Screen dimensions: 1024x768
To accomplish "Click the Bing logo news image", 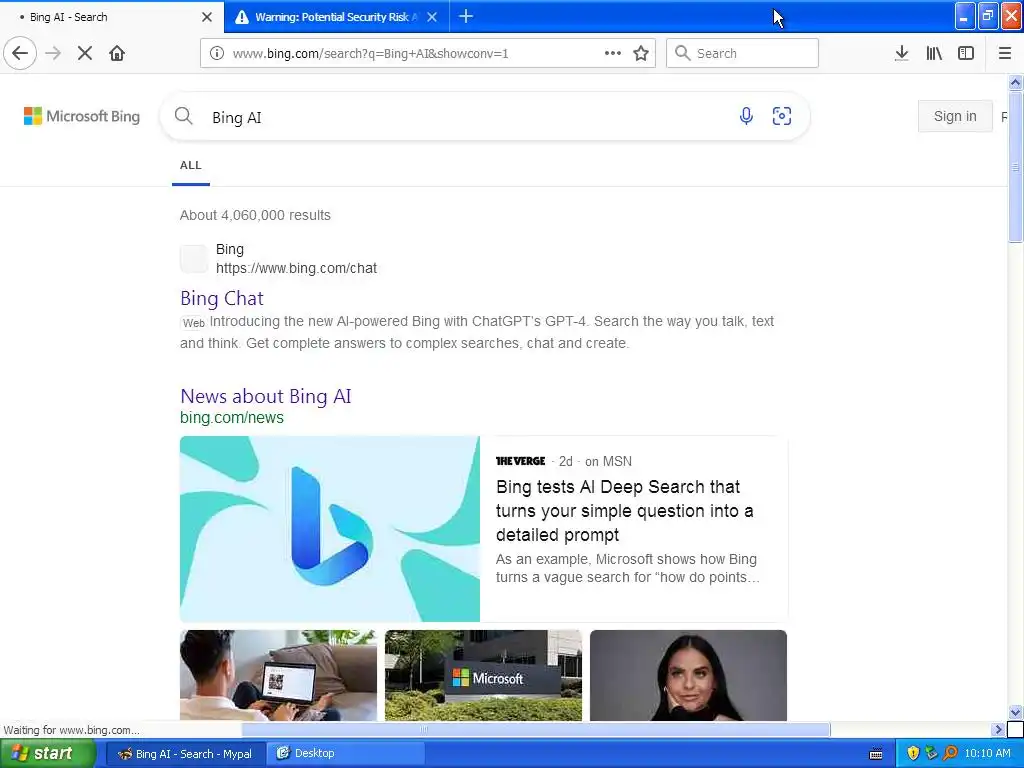I will 330,529.
